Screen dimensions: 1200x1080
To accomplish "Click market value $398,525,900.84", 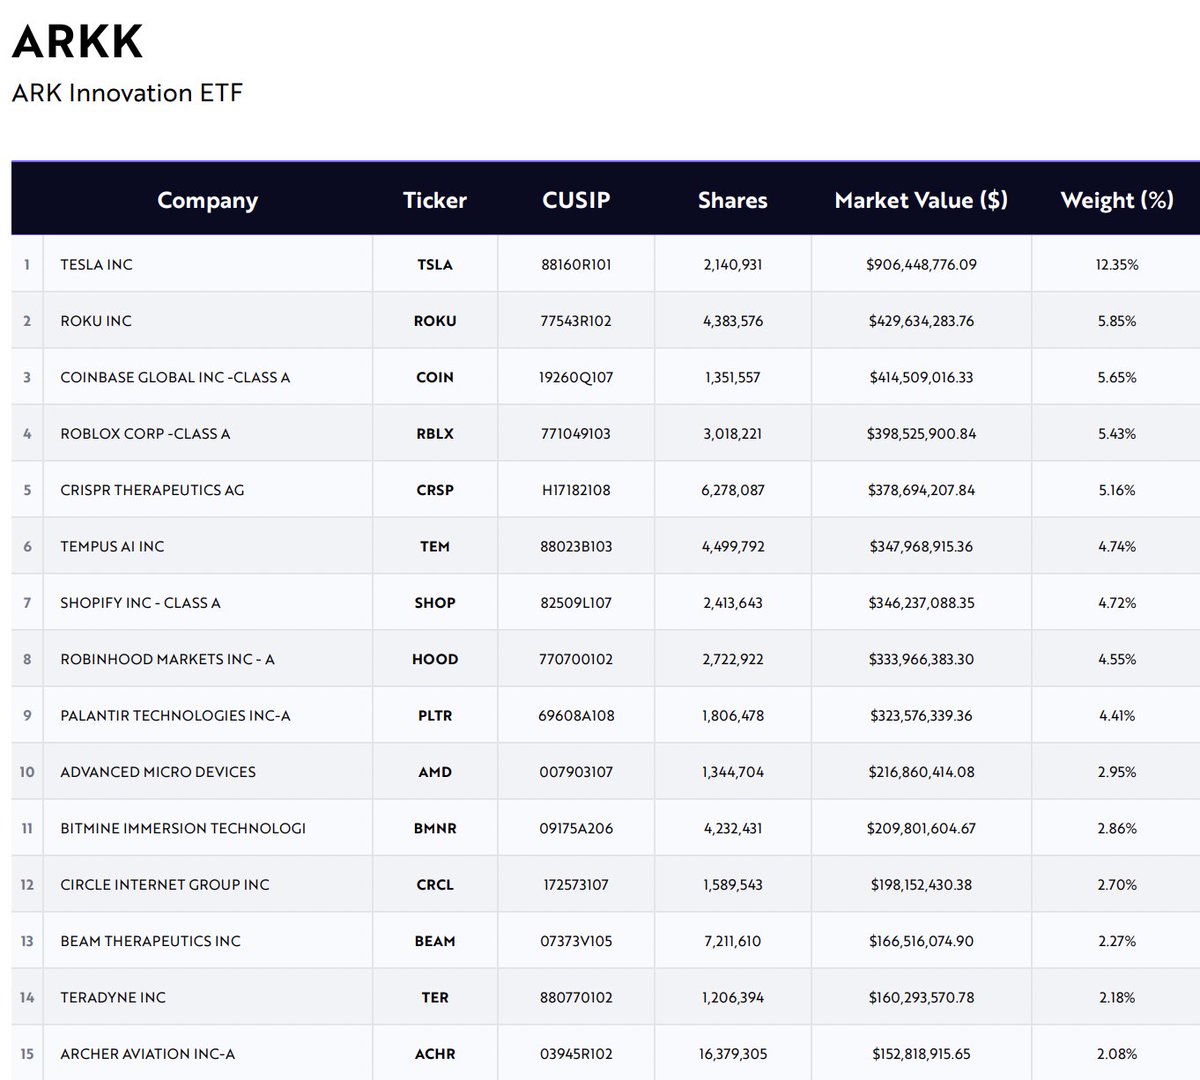I will point(921,434).
